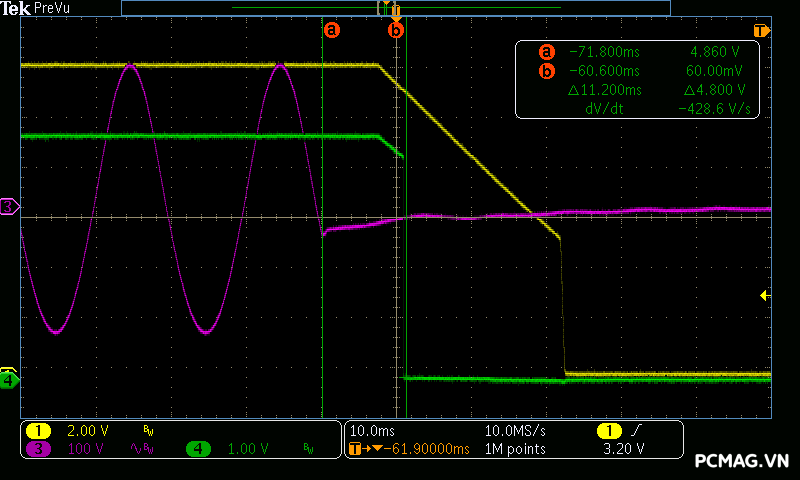Click cursor 'b' marker on the waveform
800x480 pixels.
(x=397, y=31)
